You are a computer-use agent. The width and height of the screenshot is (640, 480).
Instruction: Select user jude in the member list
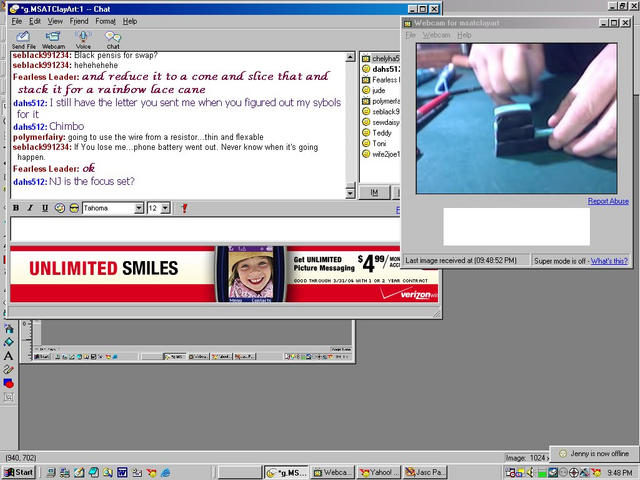tap(374, 90)
